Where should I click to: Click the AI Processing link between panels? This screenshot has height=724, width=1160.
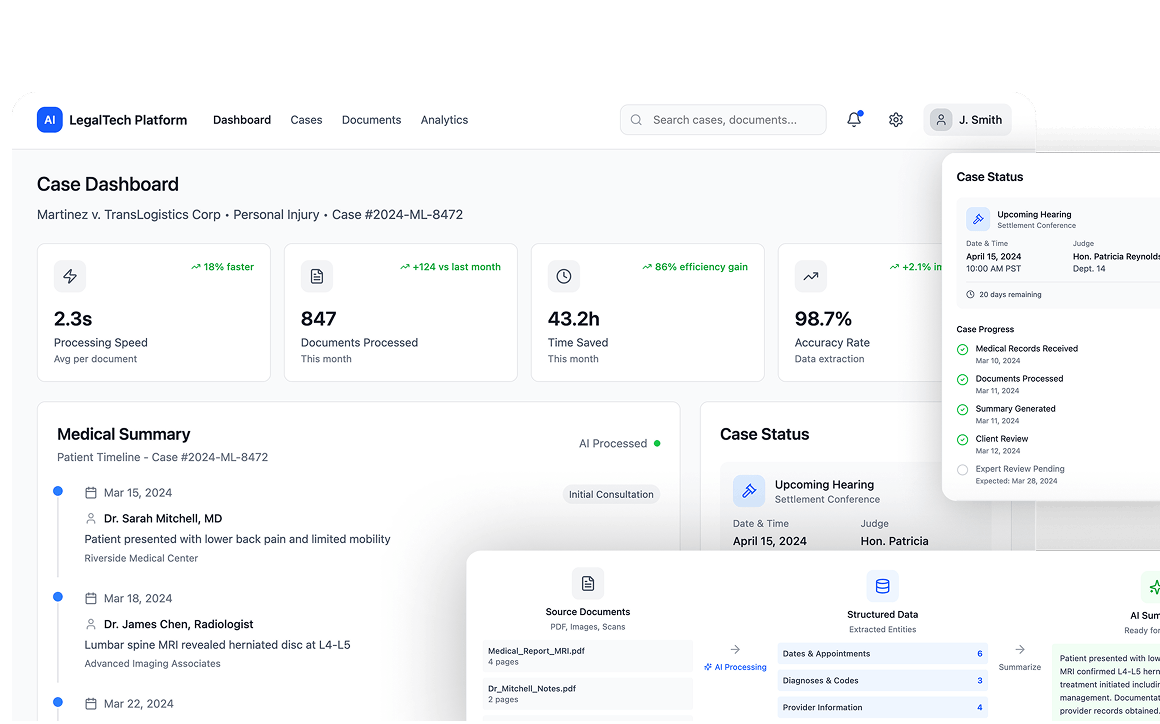(735, 666)
